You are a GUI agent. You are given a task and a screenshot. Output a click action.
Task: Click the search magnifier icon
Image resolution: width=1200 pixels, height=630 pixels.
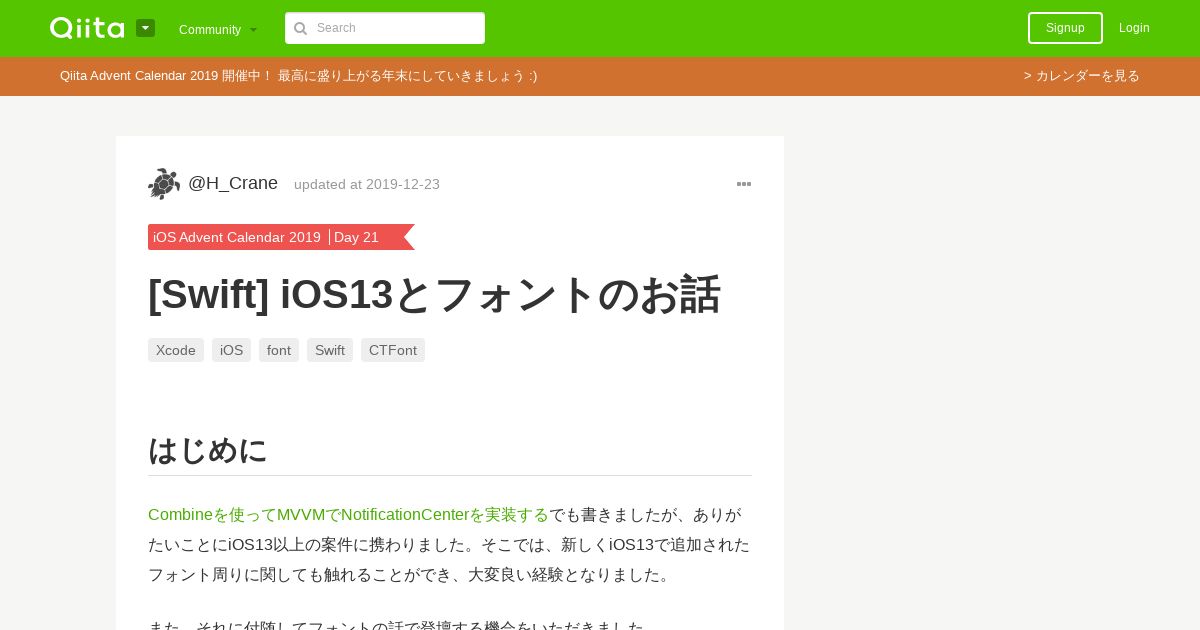coord(300,28)
